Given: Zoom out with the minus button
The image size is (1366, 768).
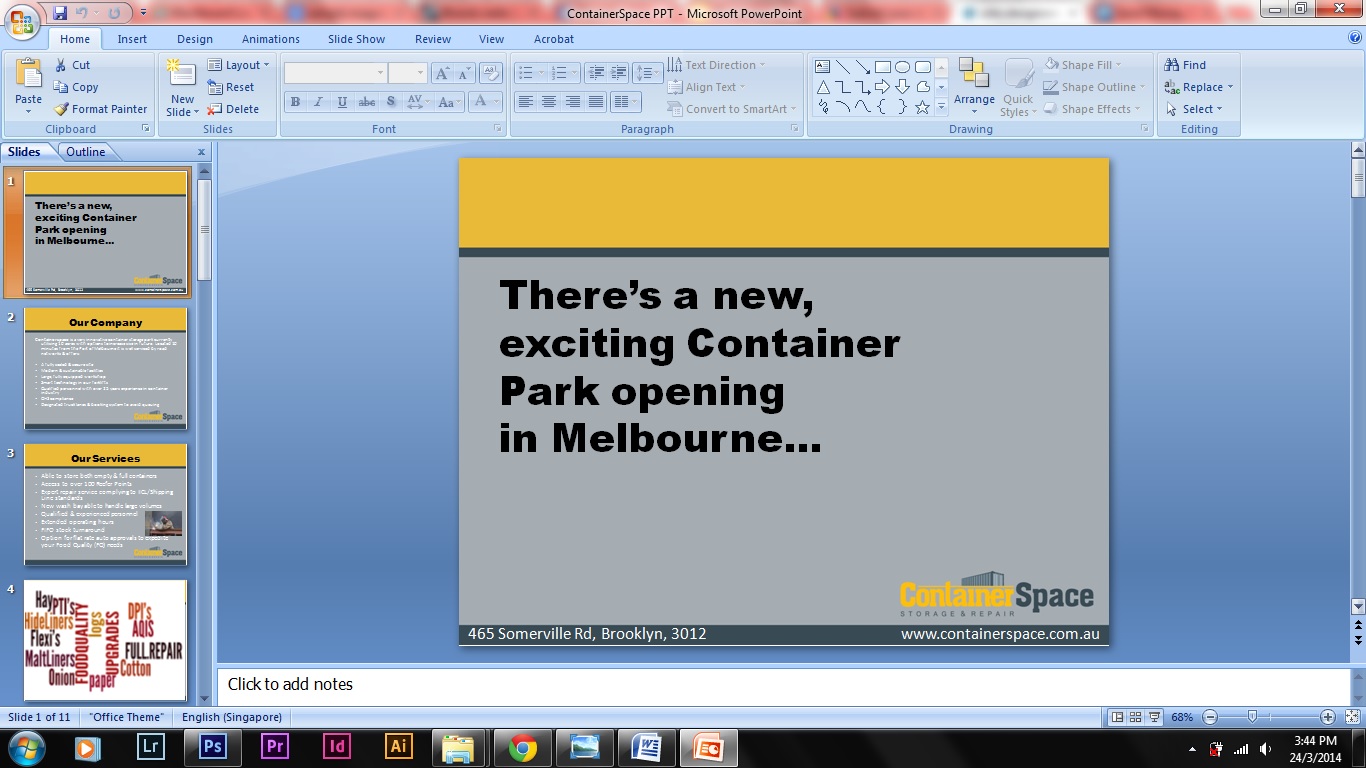Looking at the screenshot, I should click(1210, 717).
